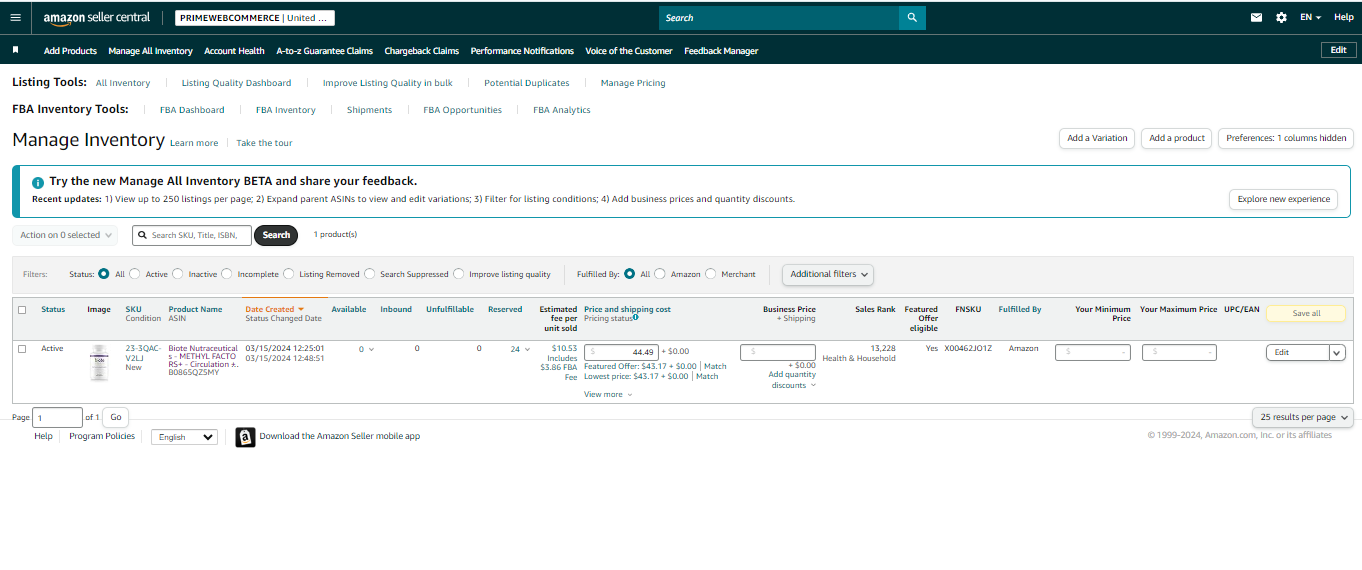Switch to Manage Pricing tab
This screenshot has height=570, width=1362.
(x=633, y=83)
